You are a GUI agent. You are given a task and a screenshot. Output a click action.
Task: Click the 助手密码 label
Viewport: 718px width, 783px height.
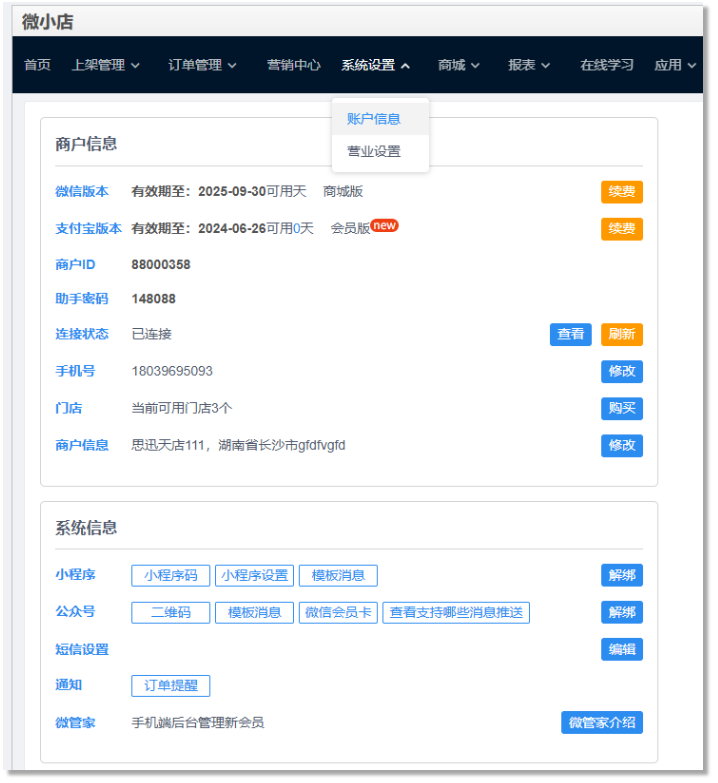pos(82,299)
